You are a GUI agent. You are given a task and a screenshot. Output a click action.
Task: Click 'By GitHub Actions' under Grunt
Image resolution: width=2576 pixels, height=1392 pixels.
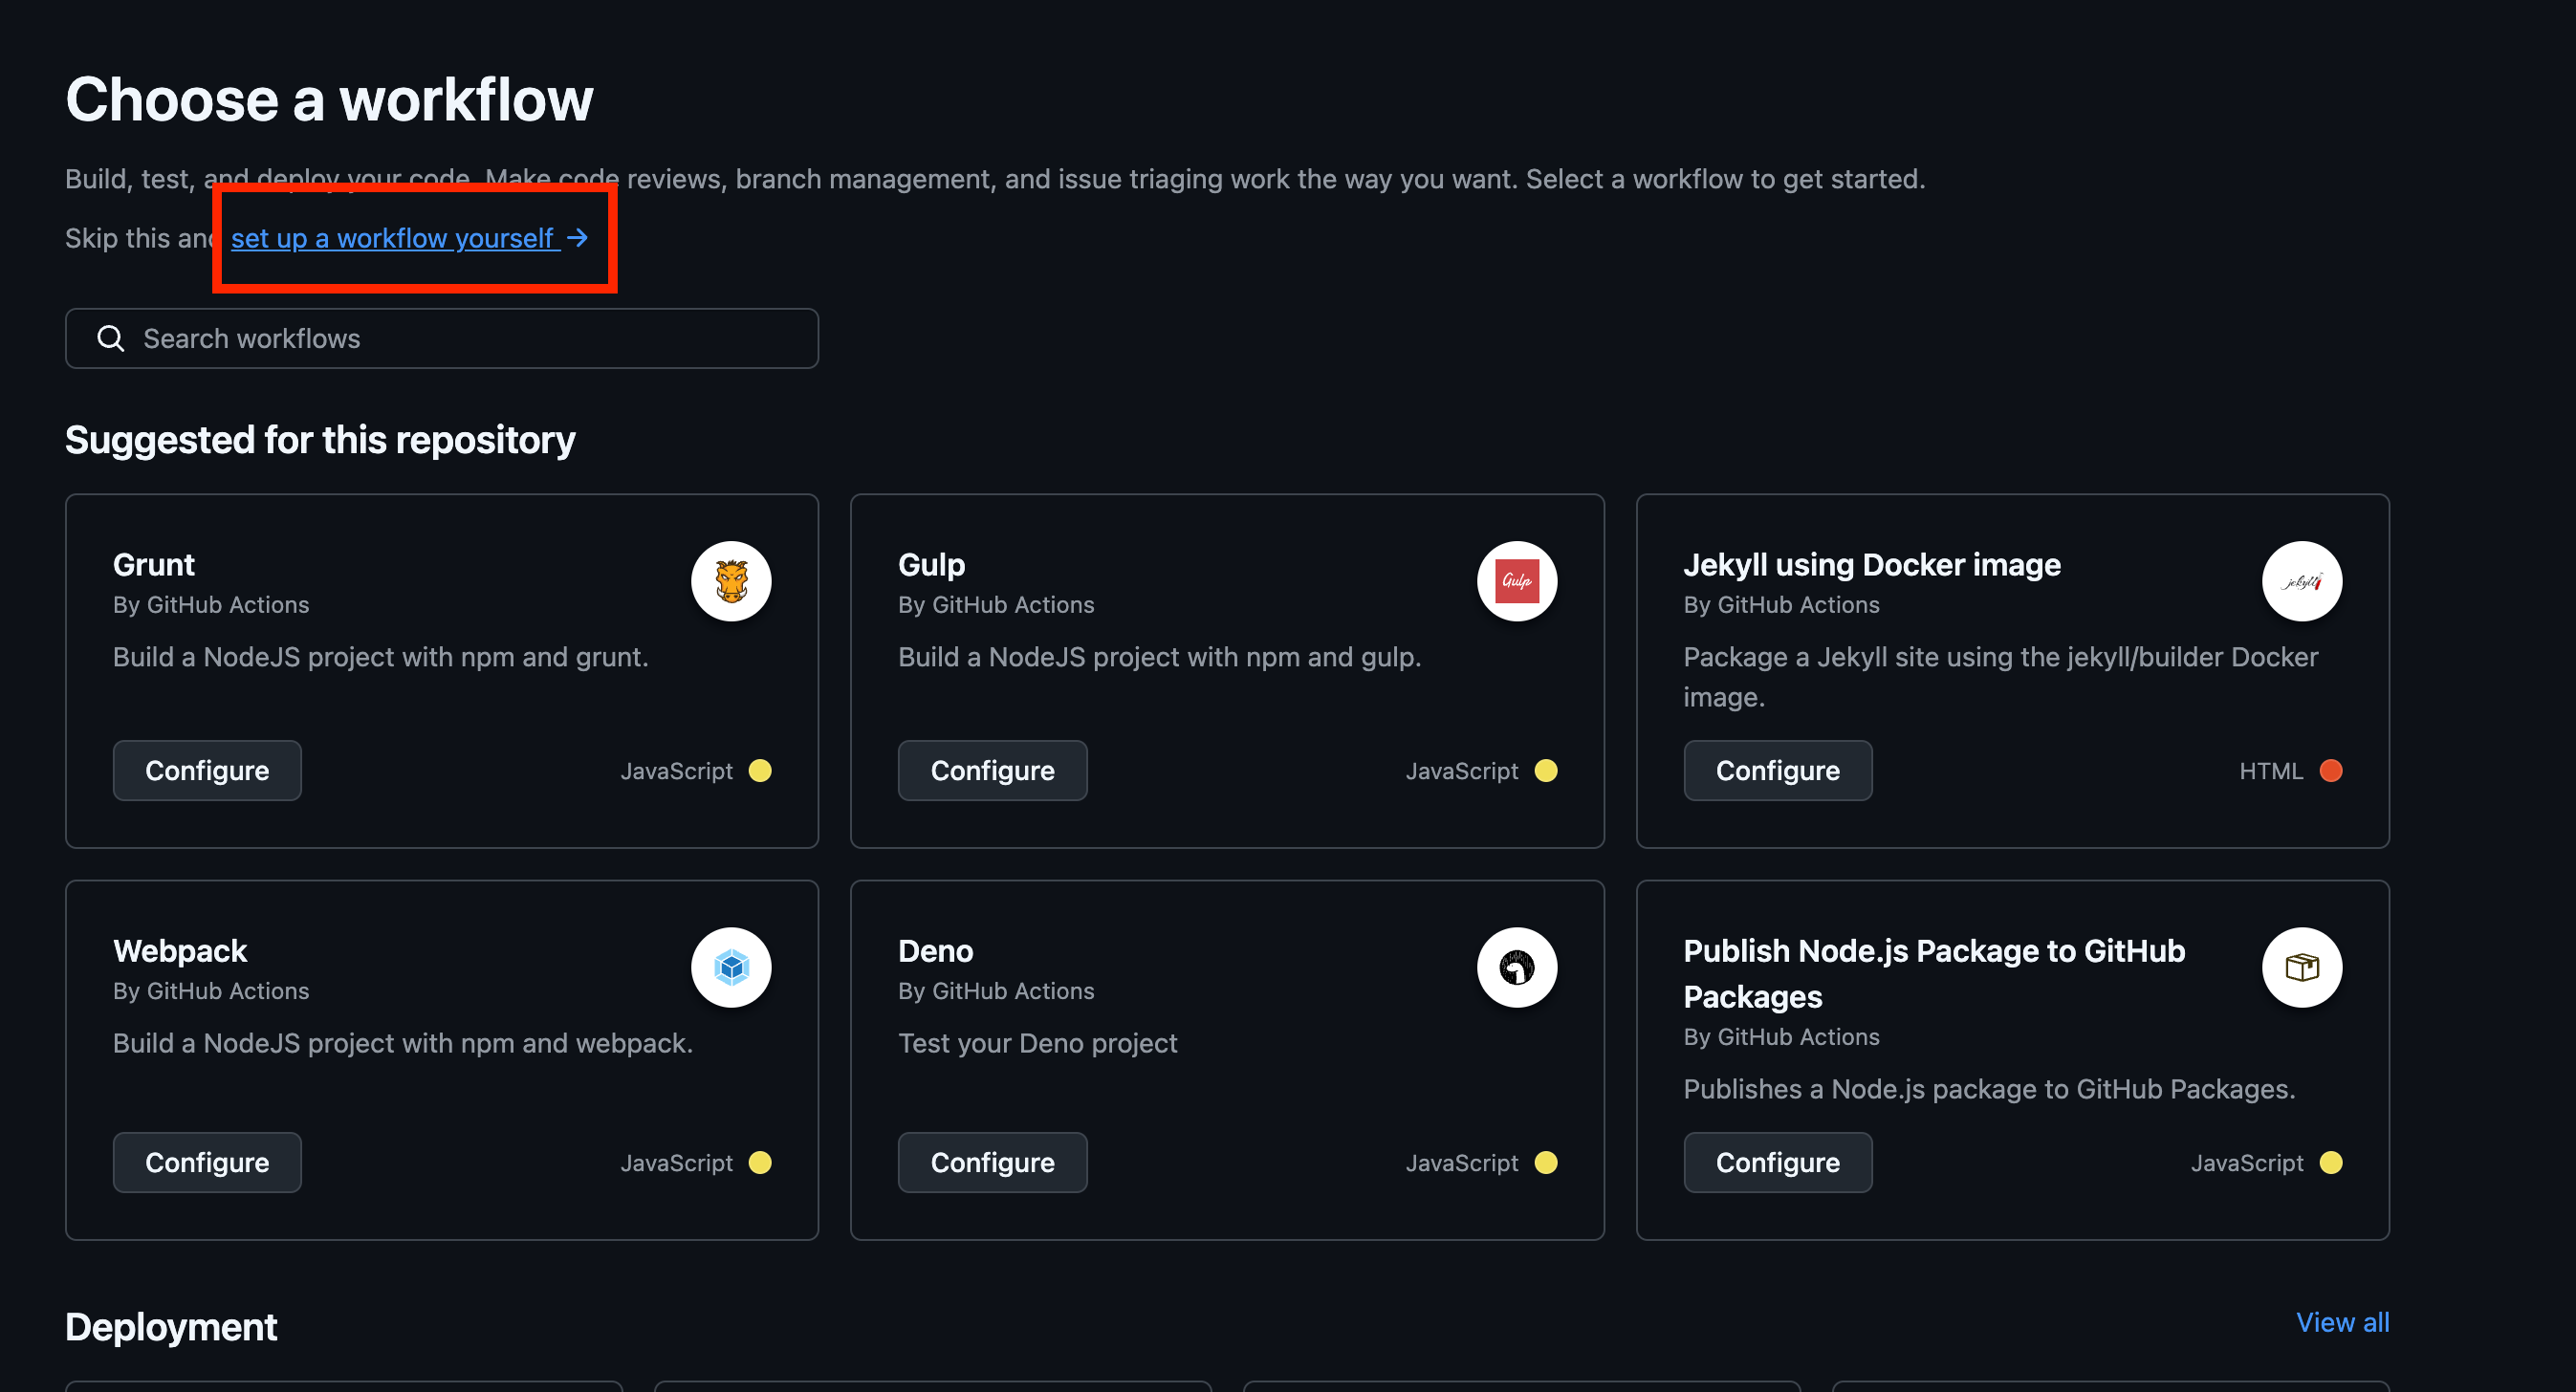[x=211, y=605]
